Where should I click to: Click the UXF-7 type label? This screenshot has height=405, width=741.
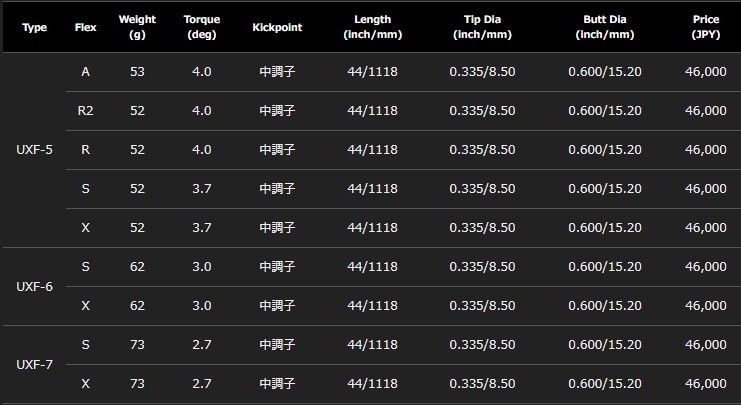point(34,365)
